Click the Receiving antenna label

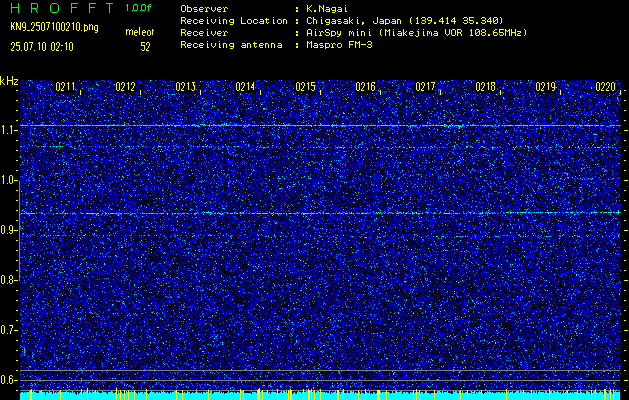(231, 45)
